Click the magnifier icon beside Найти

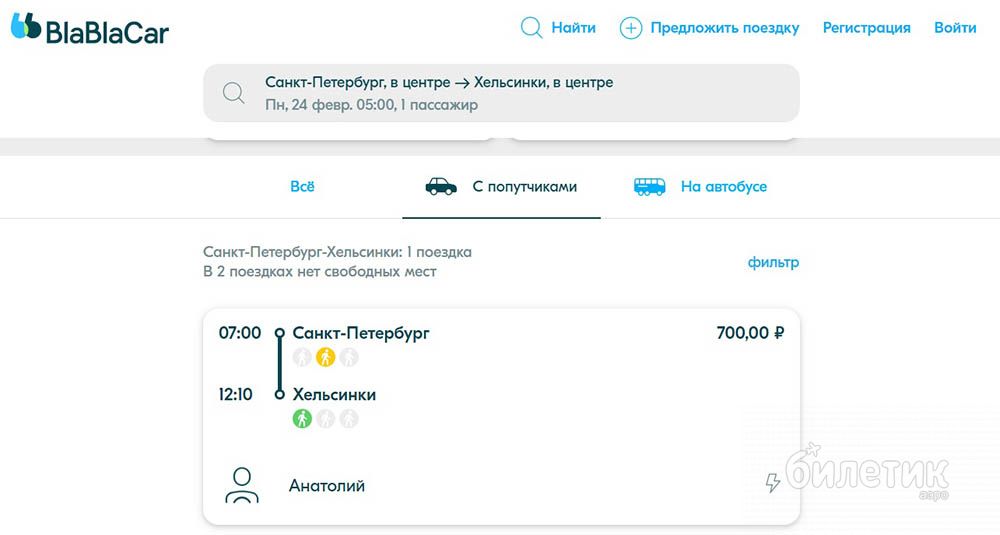point(532,28)
